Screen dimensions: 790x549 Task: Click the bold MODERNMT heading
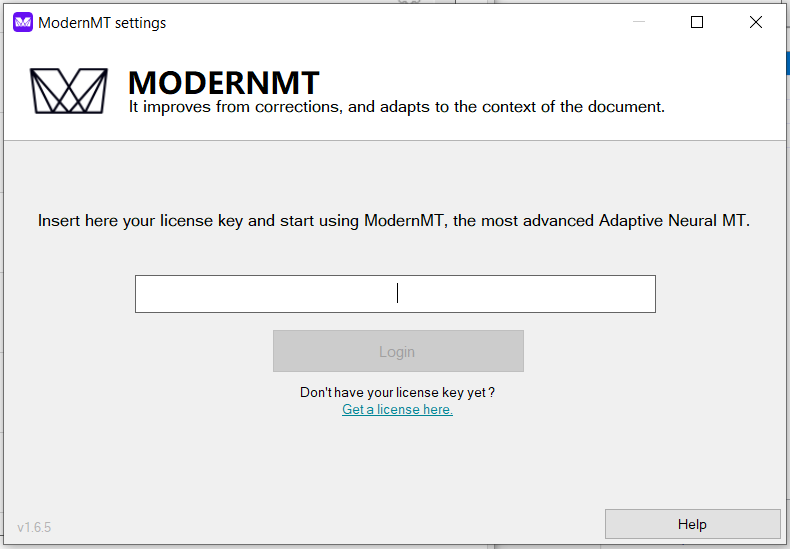coord(224,82)
